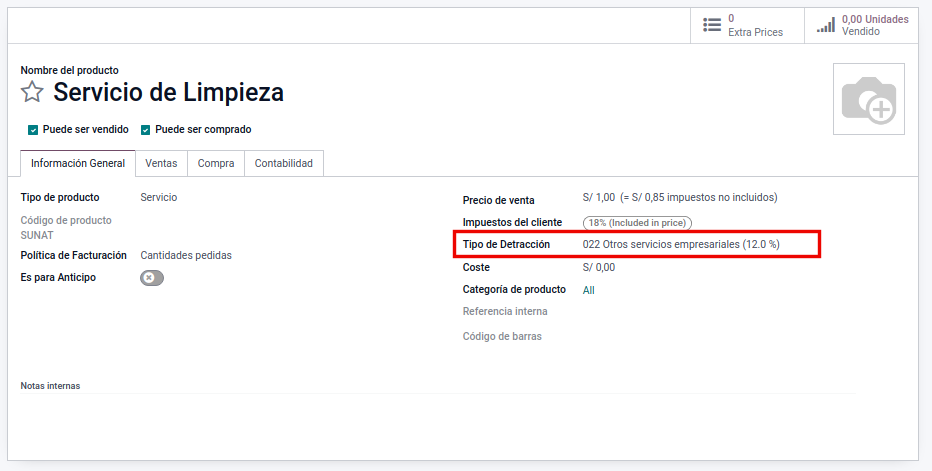932x471 pixels.
Task: Switch to the Ventas tab
Action: (x=161, y=163)
